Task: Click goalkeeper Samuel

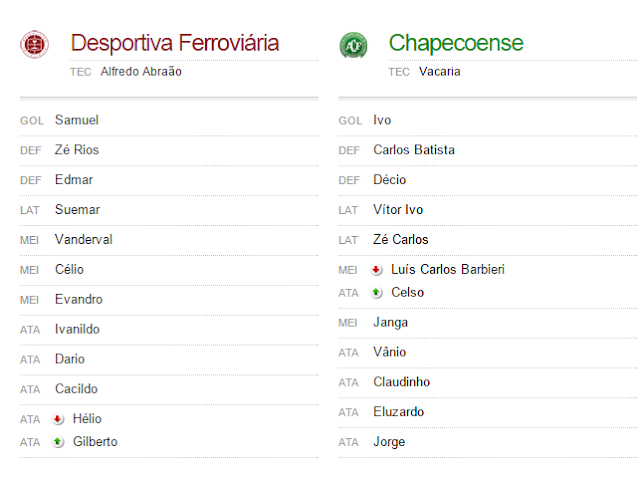Action: coord(77,120)
